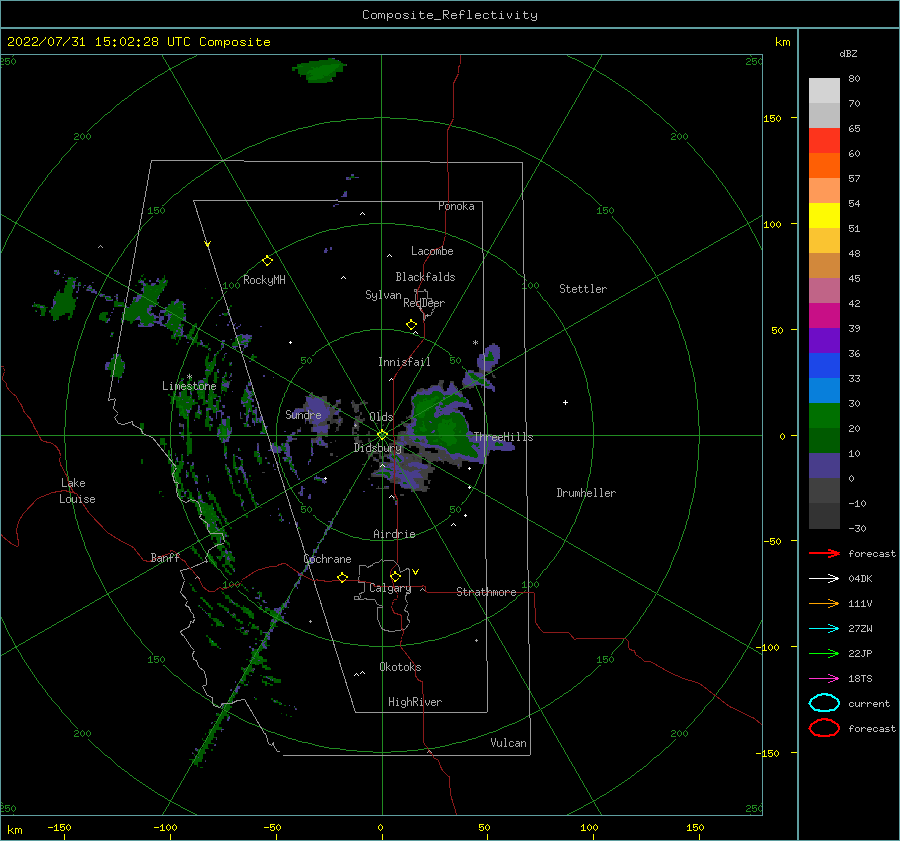The image size is (900, 841).
Task: Click the dBZ legend heading
Action: click(x=848, y=53)
